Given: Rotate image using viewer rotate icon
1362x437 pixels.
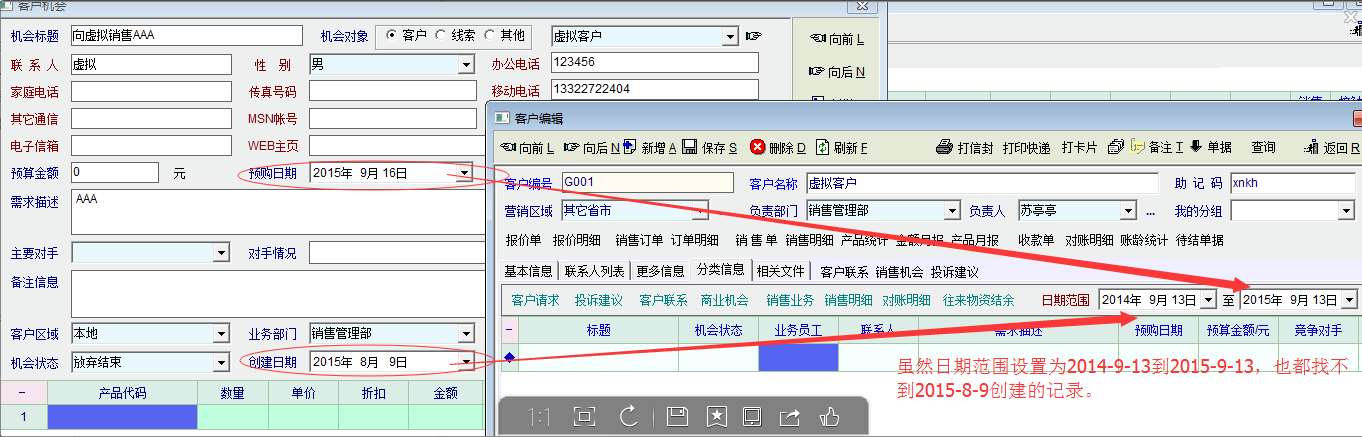Looking at the screenshot, I should coord(629,415).
